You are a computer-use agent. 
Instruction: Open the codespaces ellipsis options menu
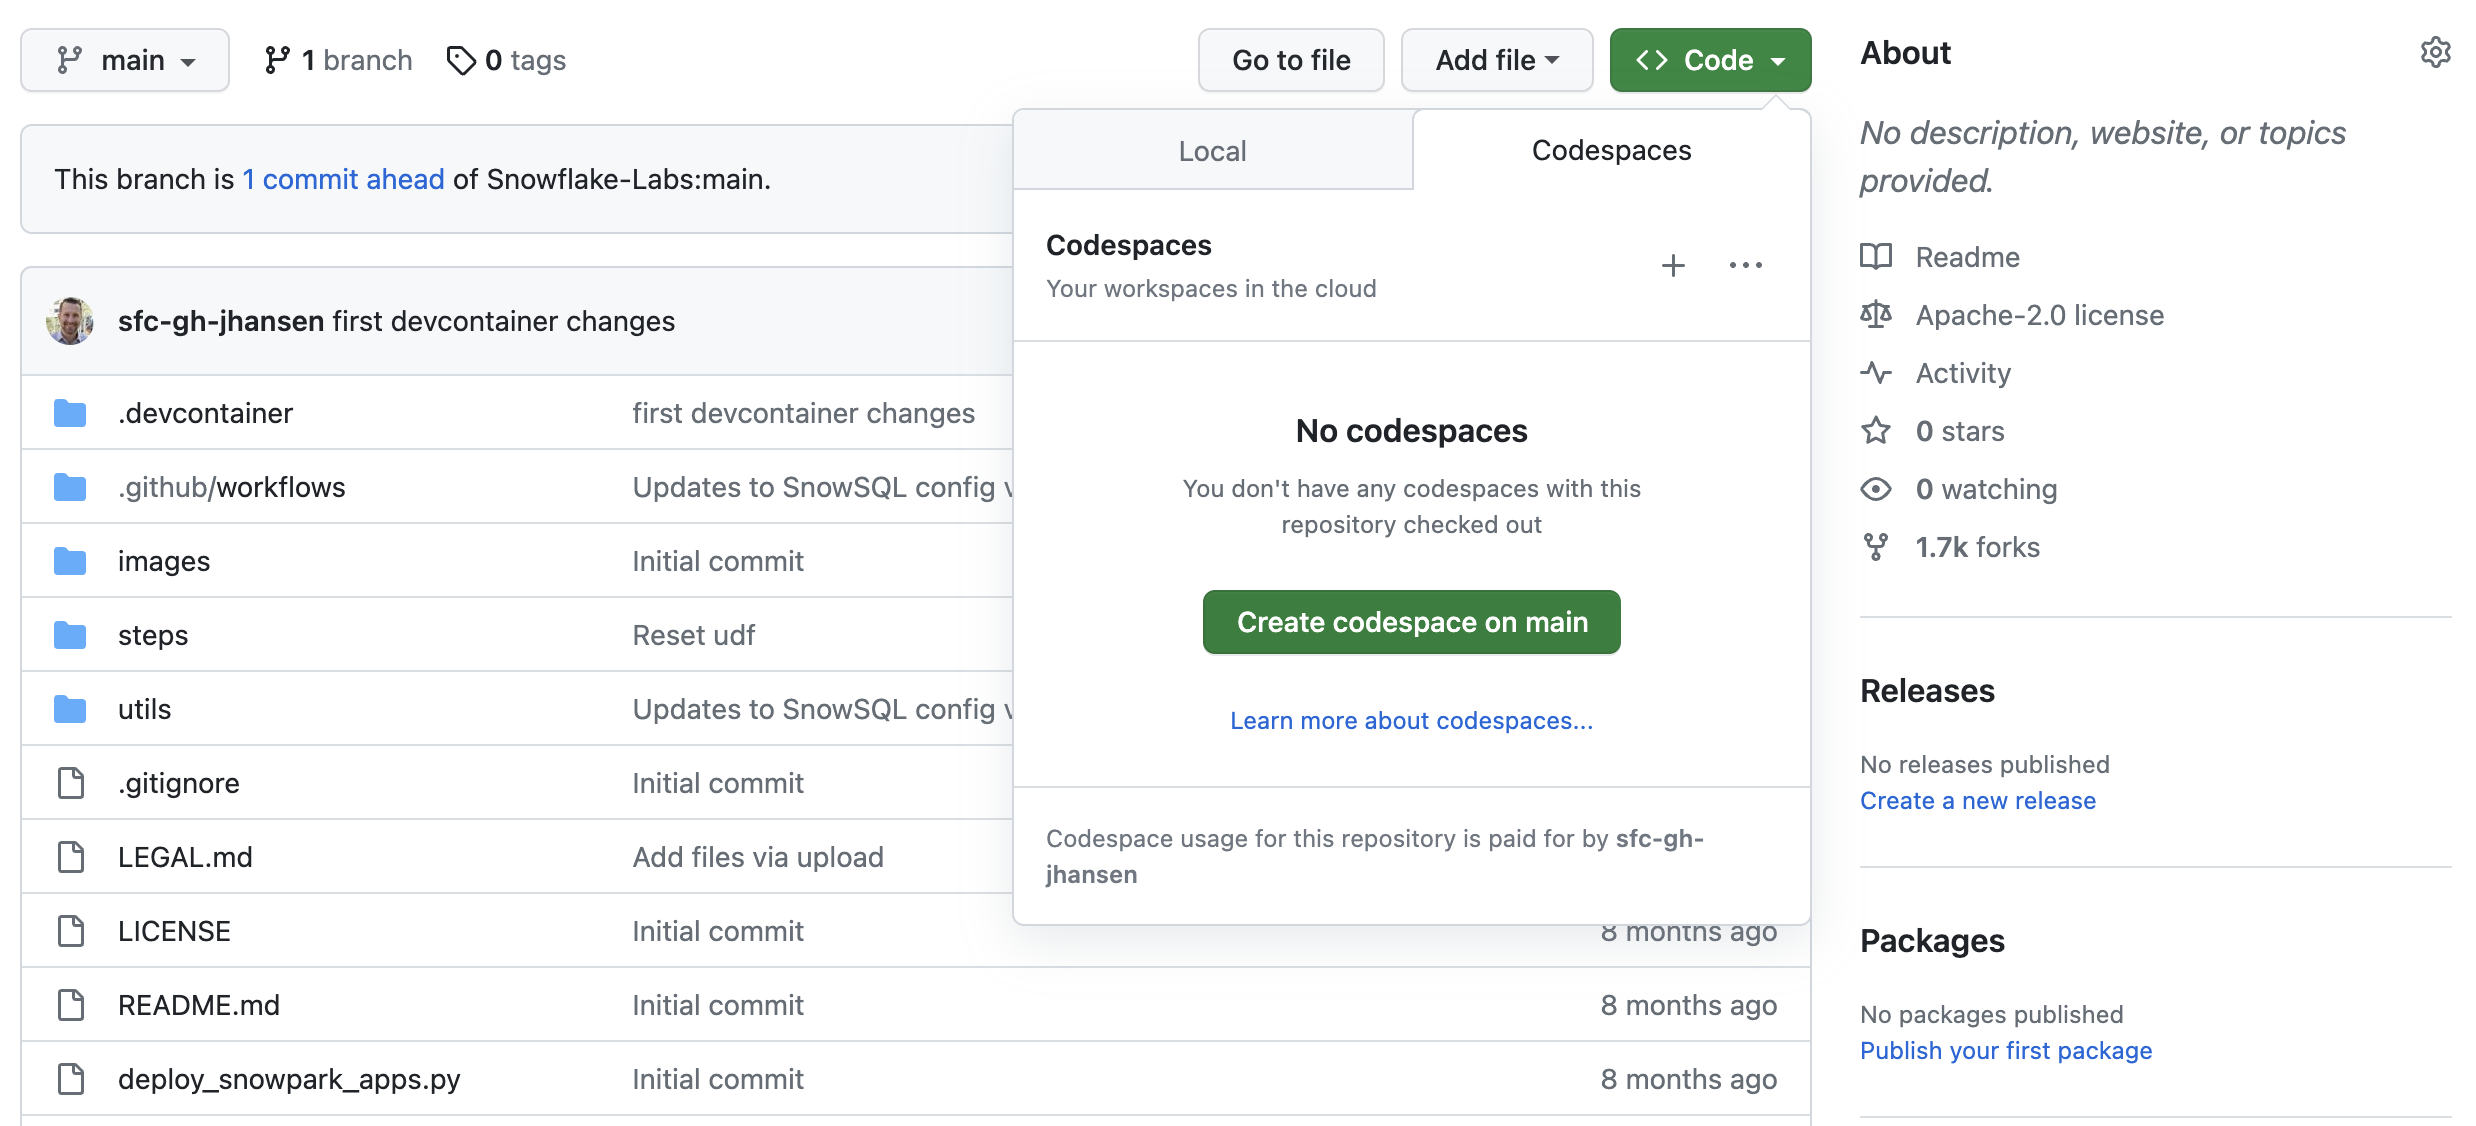(1746, 266)
